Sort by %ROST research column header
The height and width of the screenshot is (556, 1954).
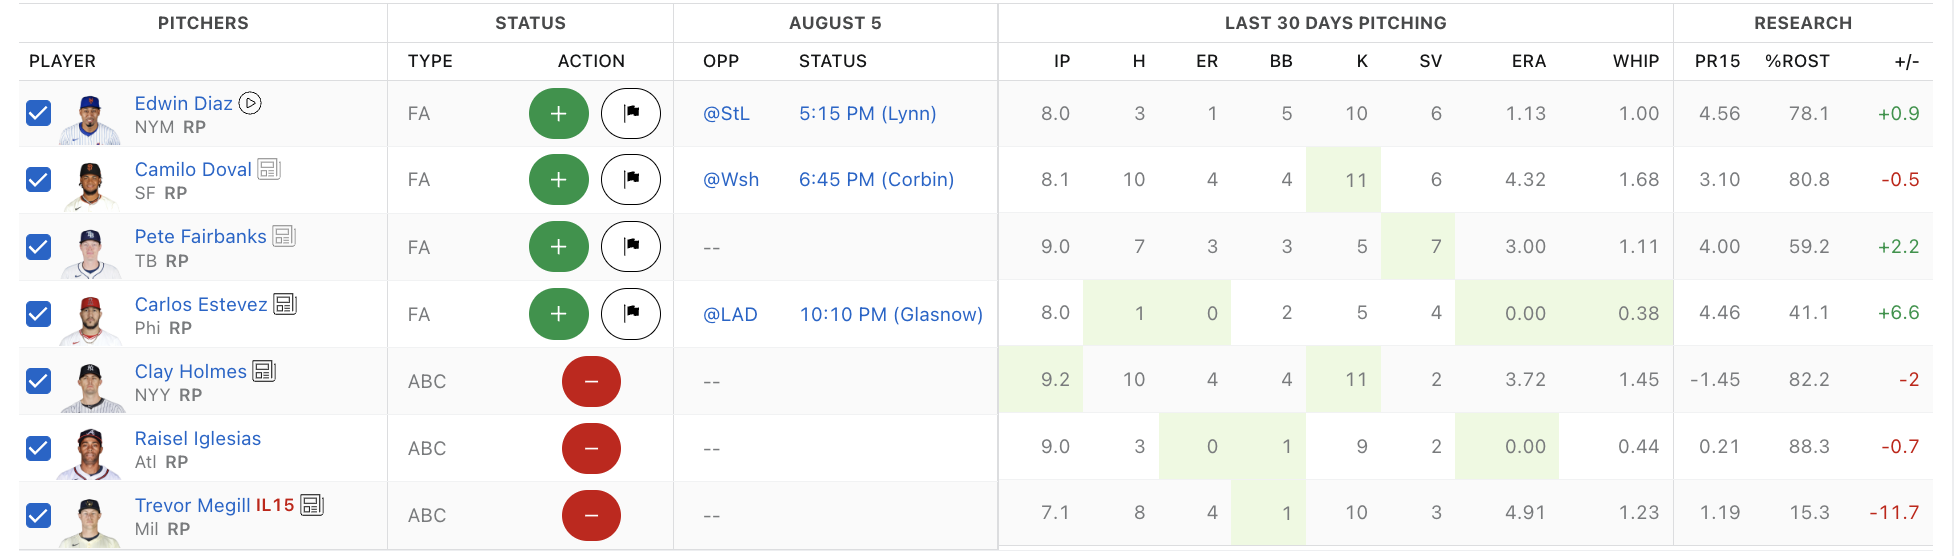(x=1797, y=61)
